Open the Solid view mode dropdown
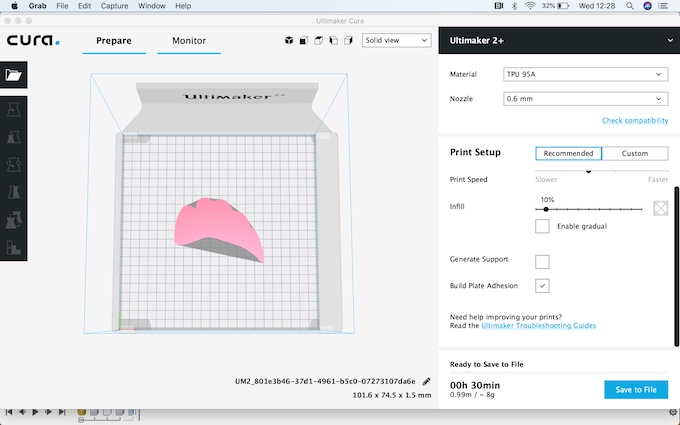Screen dimensions: 680x425 (396, 40)
